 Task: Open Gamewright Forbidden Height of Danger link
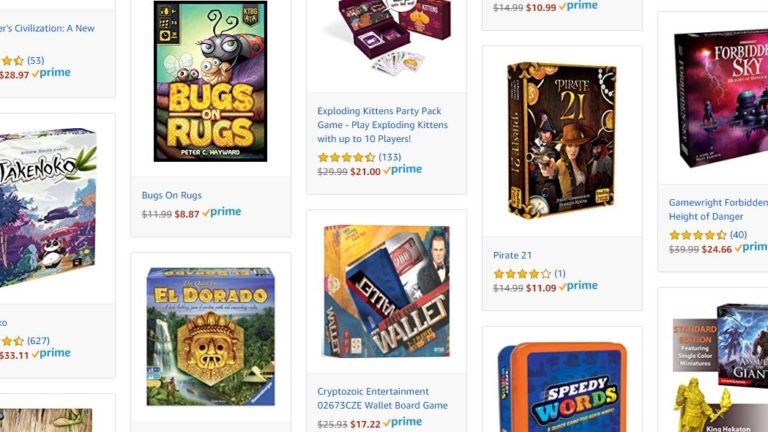718,209
